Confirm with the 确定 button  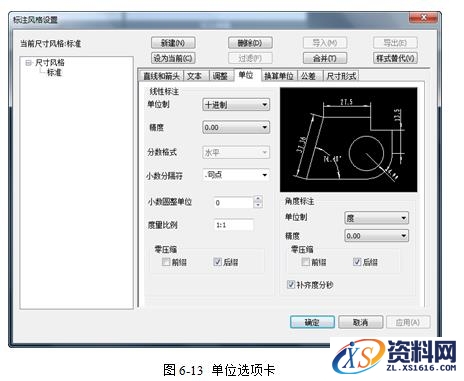312,322
